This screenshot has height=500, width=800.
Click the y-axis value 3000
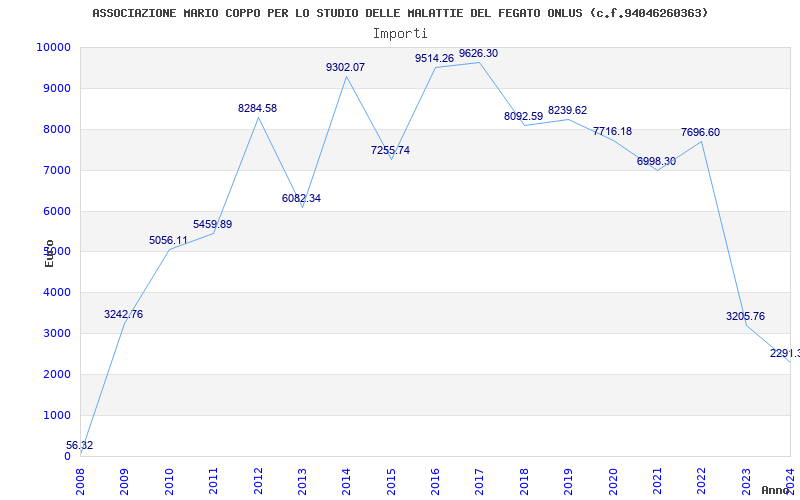[x=57, y=334]
